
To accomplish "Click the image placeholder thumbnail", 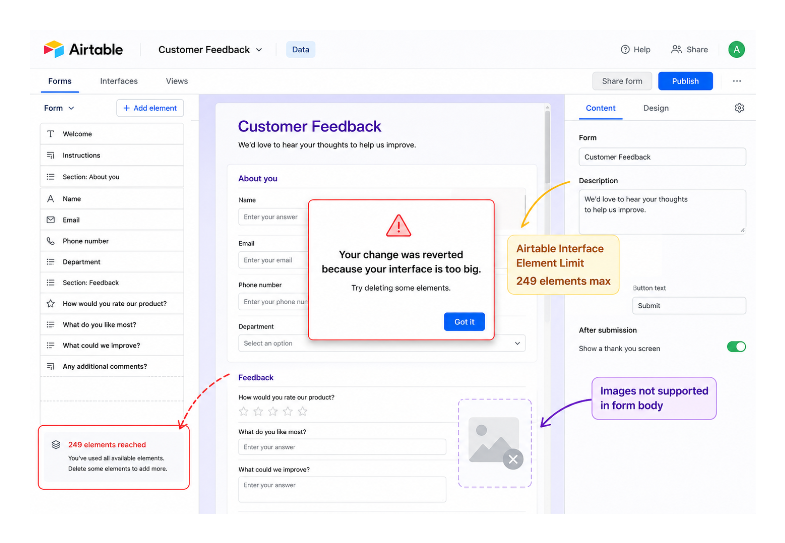I will point(493,439).
